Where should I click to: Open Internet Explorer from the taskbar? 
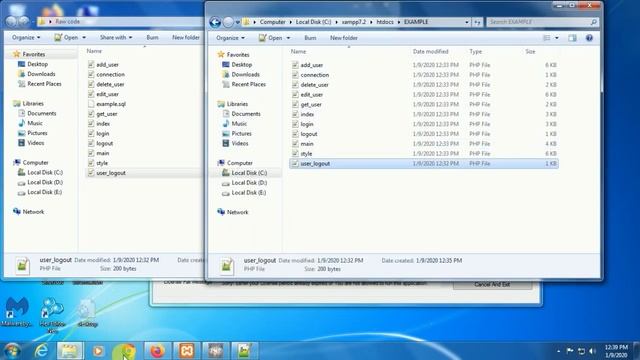(x=41, y=351)
